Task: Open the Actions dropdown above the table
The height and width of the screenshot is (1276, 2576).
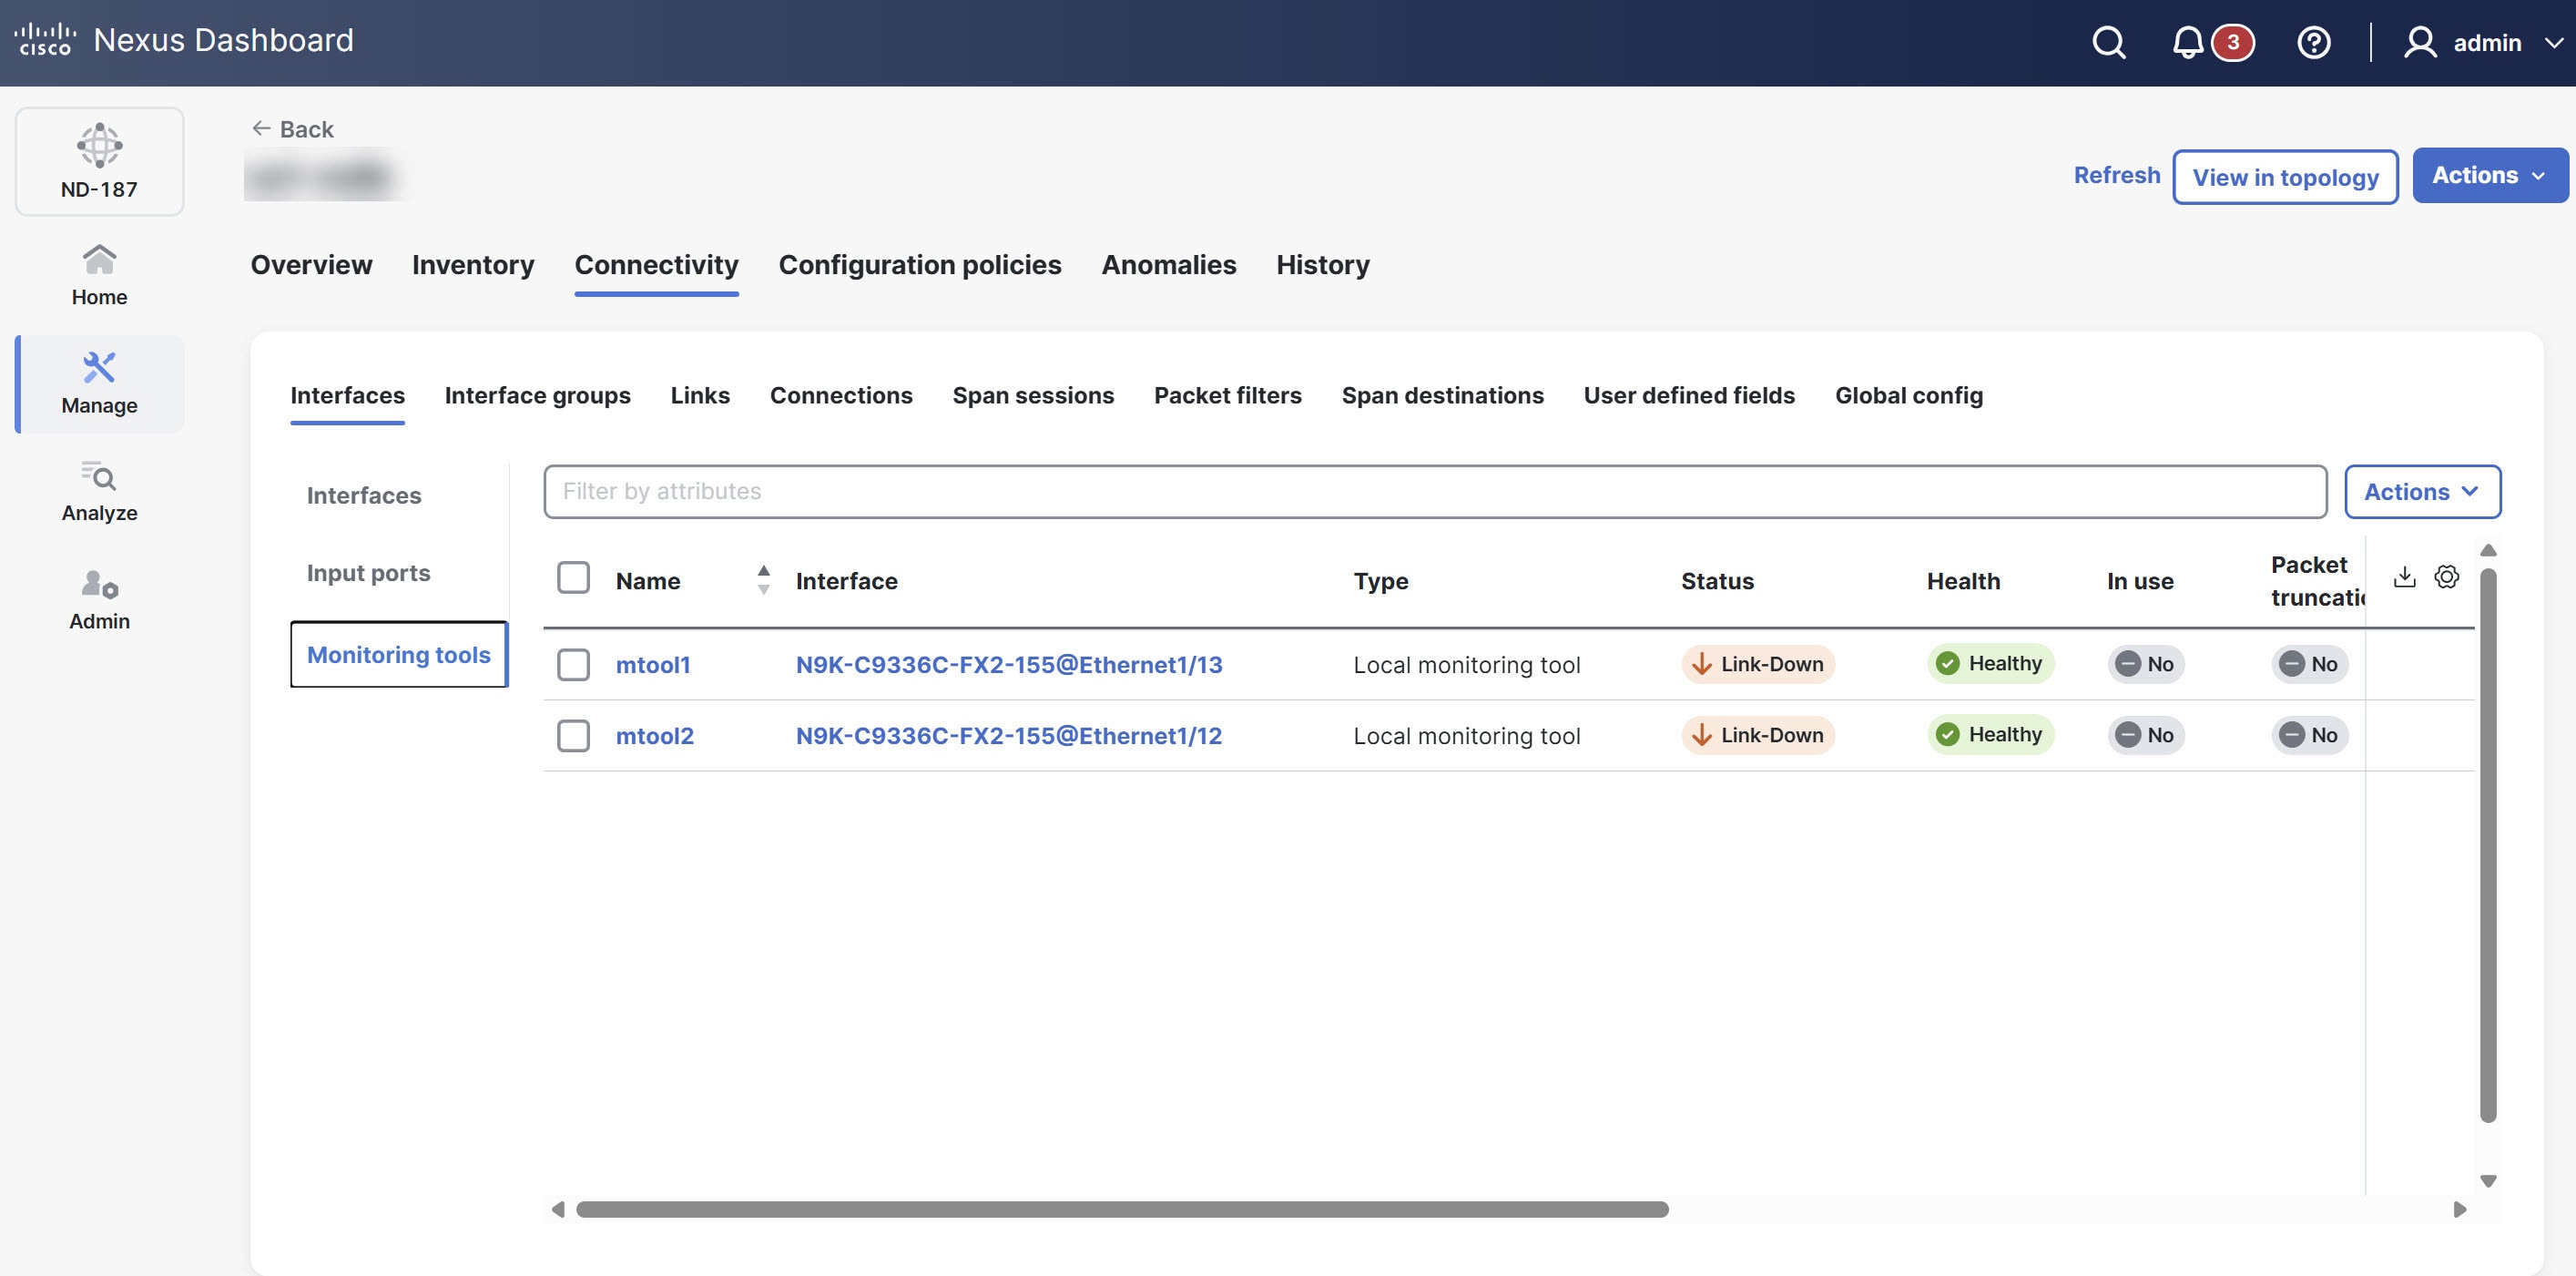Action: pyautogui.click(x=2423, y=491)
